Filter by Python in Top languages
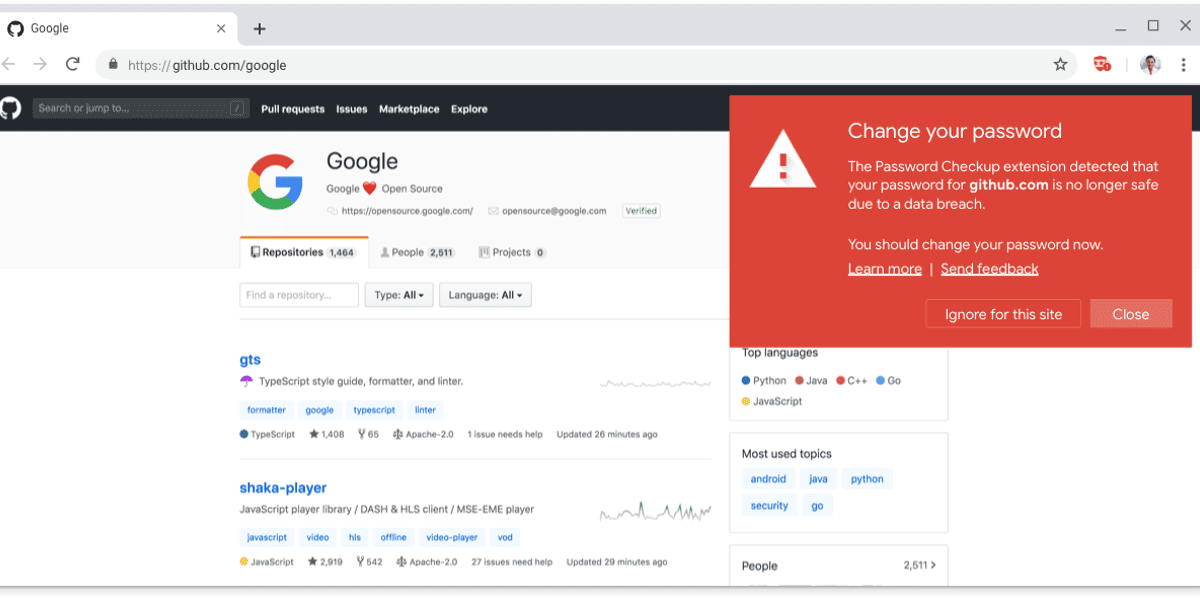This screenshot has width=1200, height=600. [x=764, y=381]
